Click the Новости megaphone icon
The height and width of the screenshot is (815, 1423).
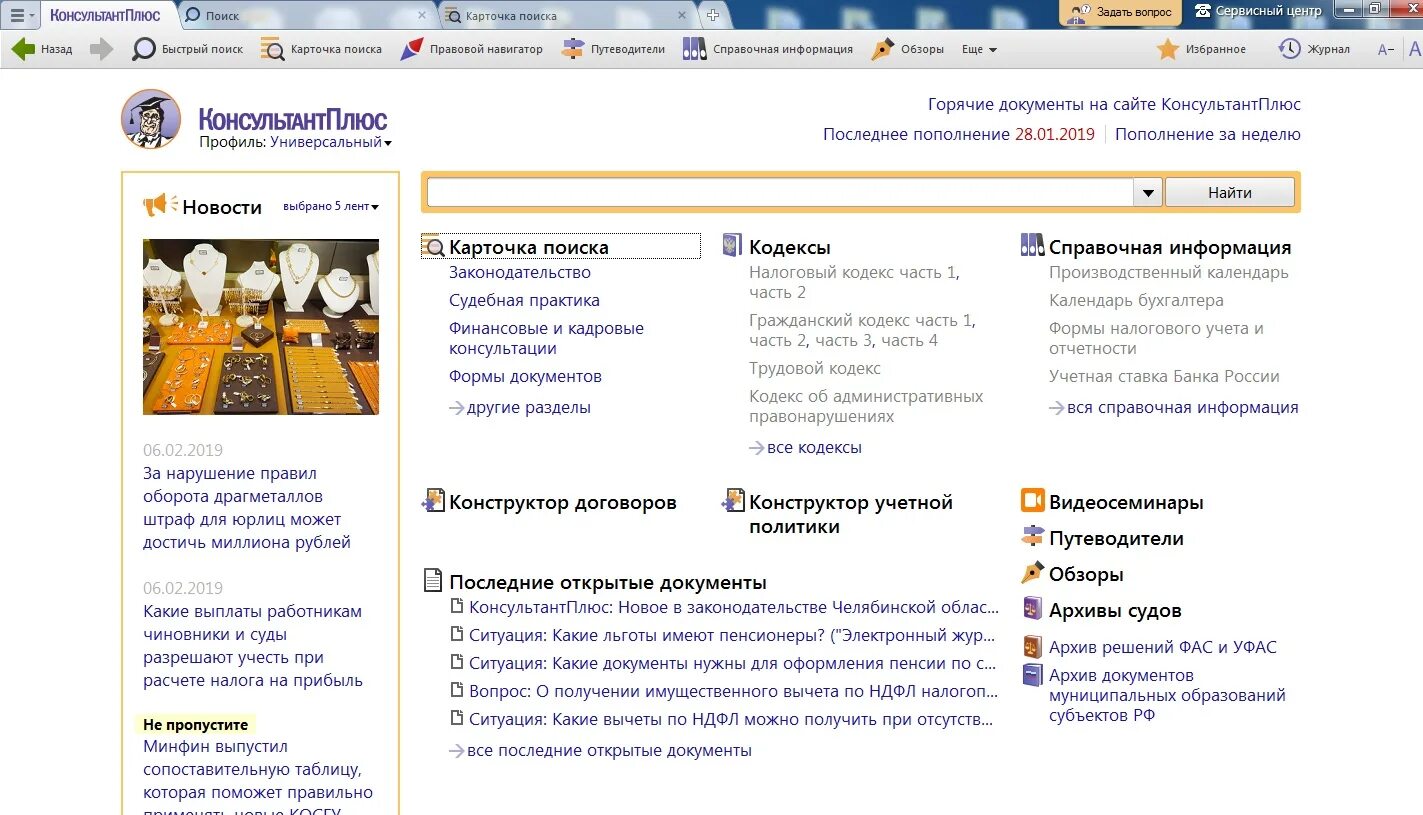tap(160, 206)
